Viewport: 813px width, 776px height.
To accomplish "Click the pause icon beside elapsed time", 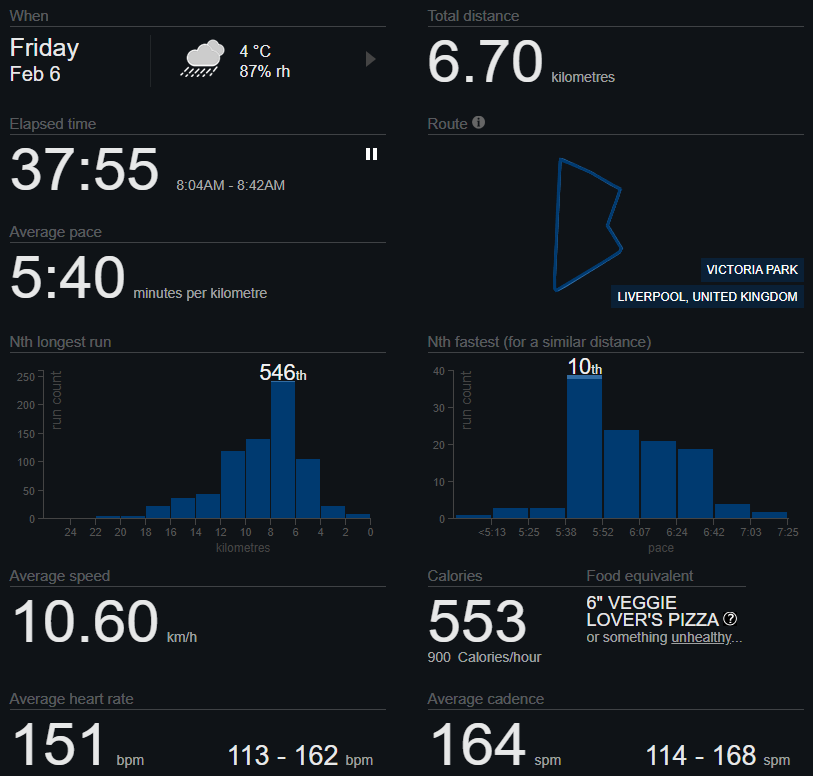I will tap(371, 154).
